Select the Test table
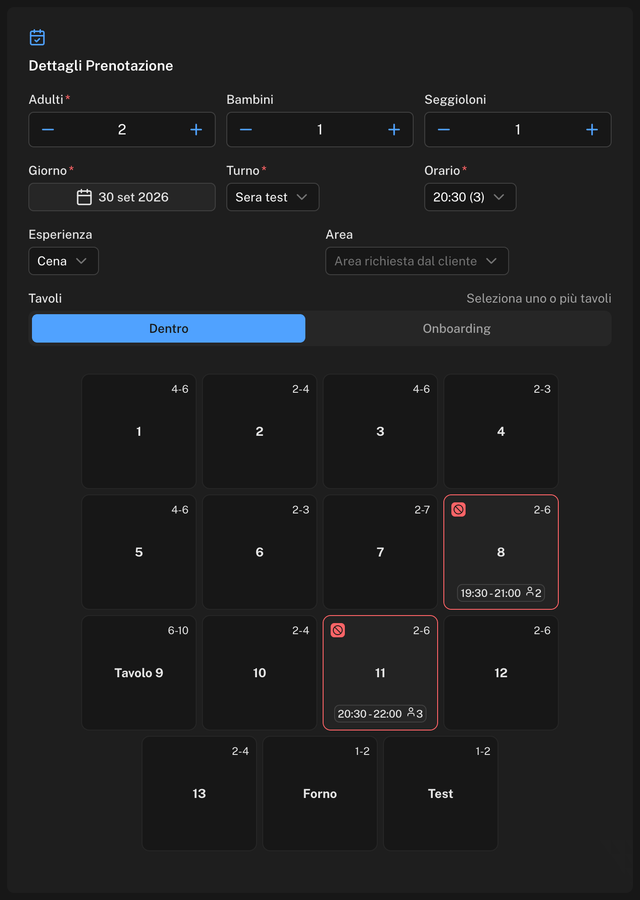This screenshot has height=900, width=640. pos(441,793)
